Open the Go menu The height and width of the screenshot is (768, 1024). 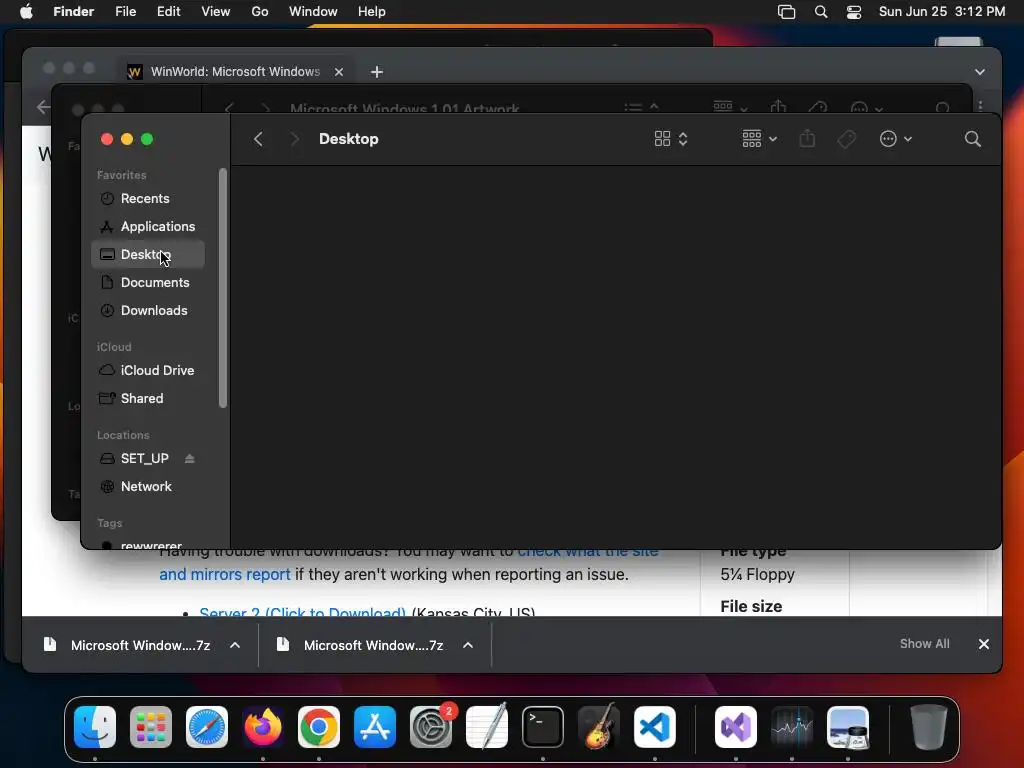pyautogui.click(x=260, y=12)
